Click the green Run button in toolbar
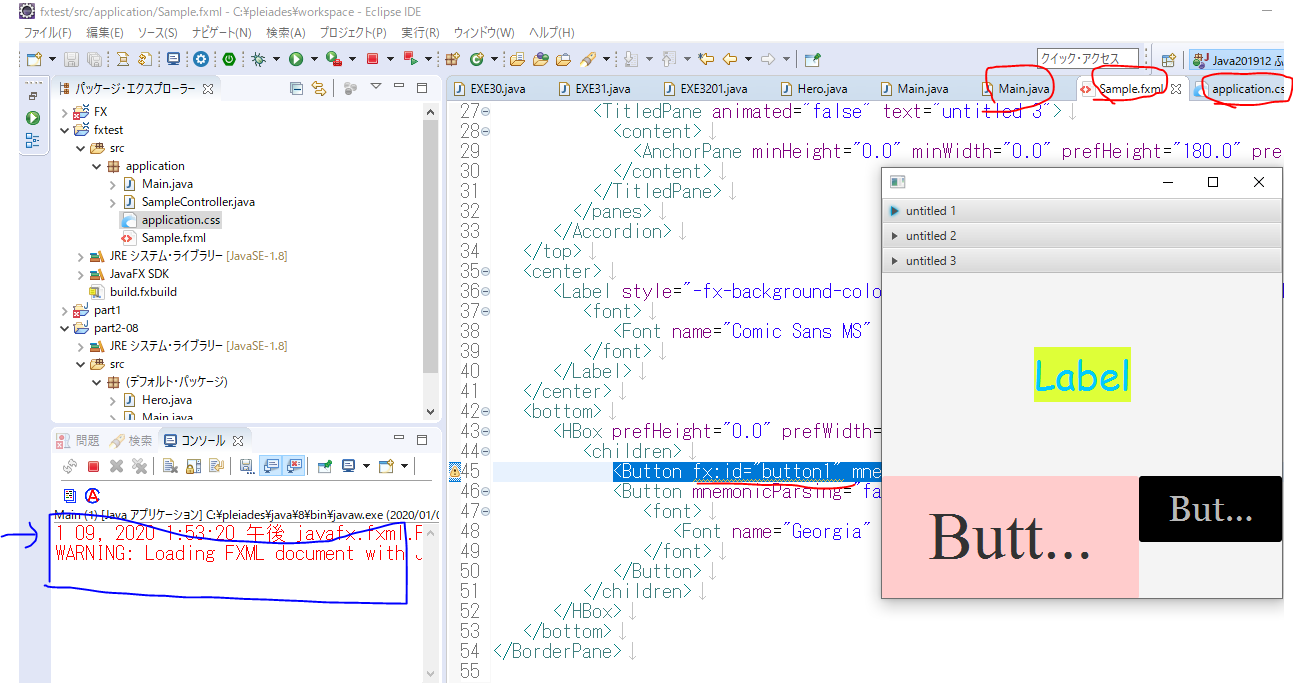The width and height of the screenshot is (1293, 683). tap(296, 59)
